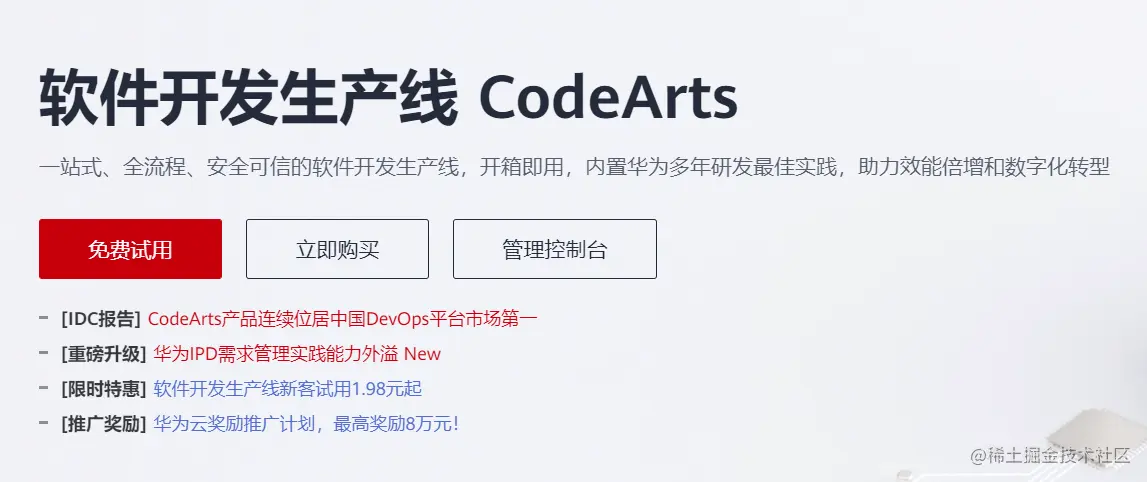This screenshot has width=1147, height=482.
Task: Click dash bullet before 重磅升级
Action: [x=44, y=352]
